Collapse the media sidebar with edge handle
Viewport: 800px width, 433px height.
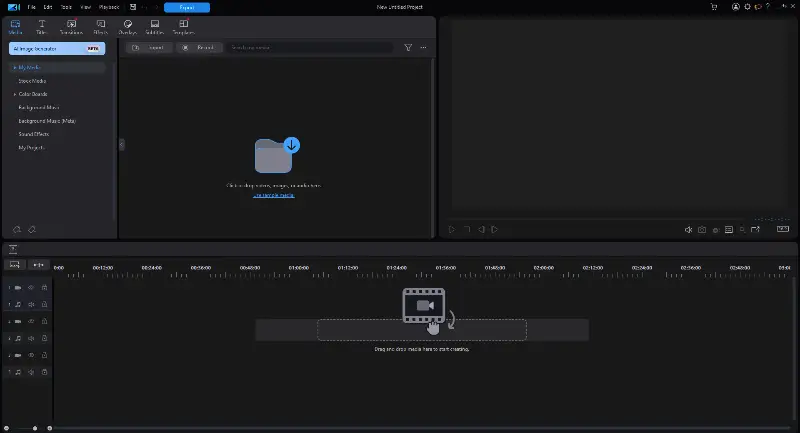[x=121, y=144]
